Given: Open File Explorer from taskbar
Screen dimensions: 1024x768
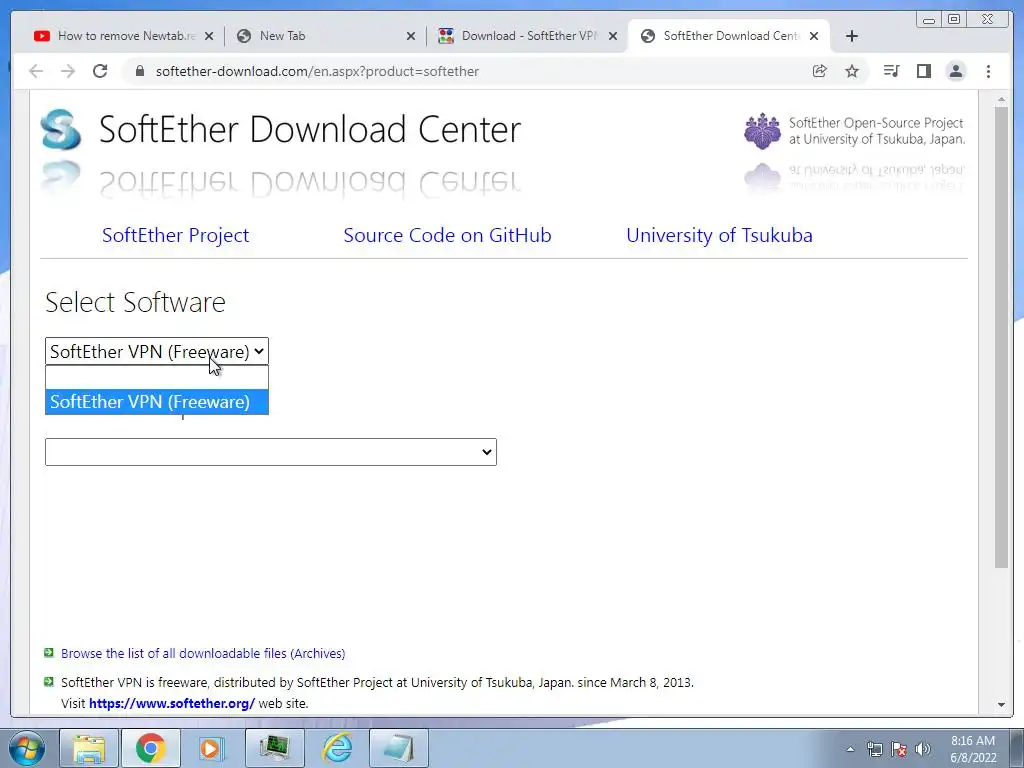Looking at the screenshot, I should [x=89, y=748].
